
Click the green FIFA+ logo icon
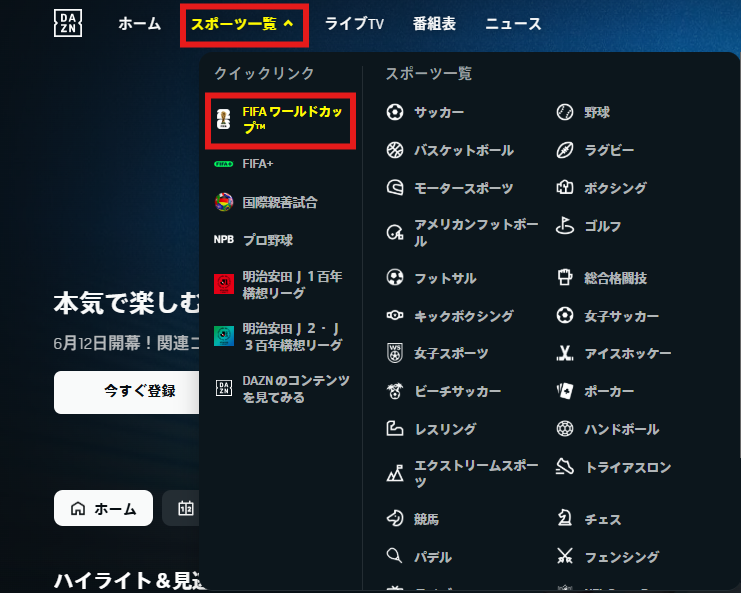pyautogui.click(x=224, y=164)
